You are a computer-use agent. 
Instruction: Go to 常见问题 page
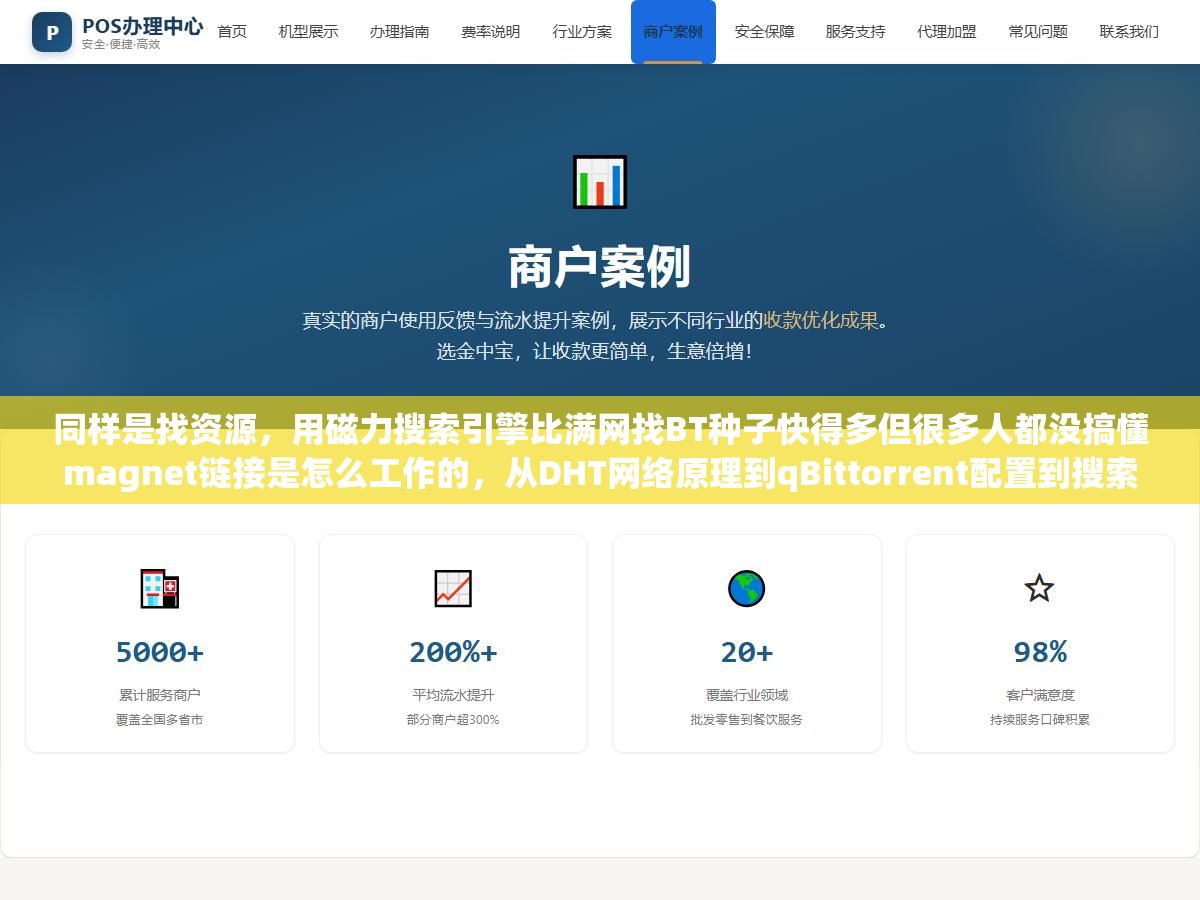[1038, 32]
